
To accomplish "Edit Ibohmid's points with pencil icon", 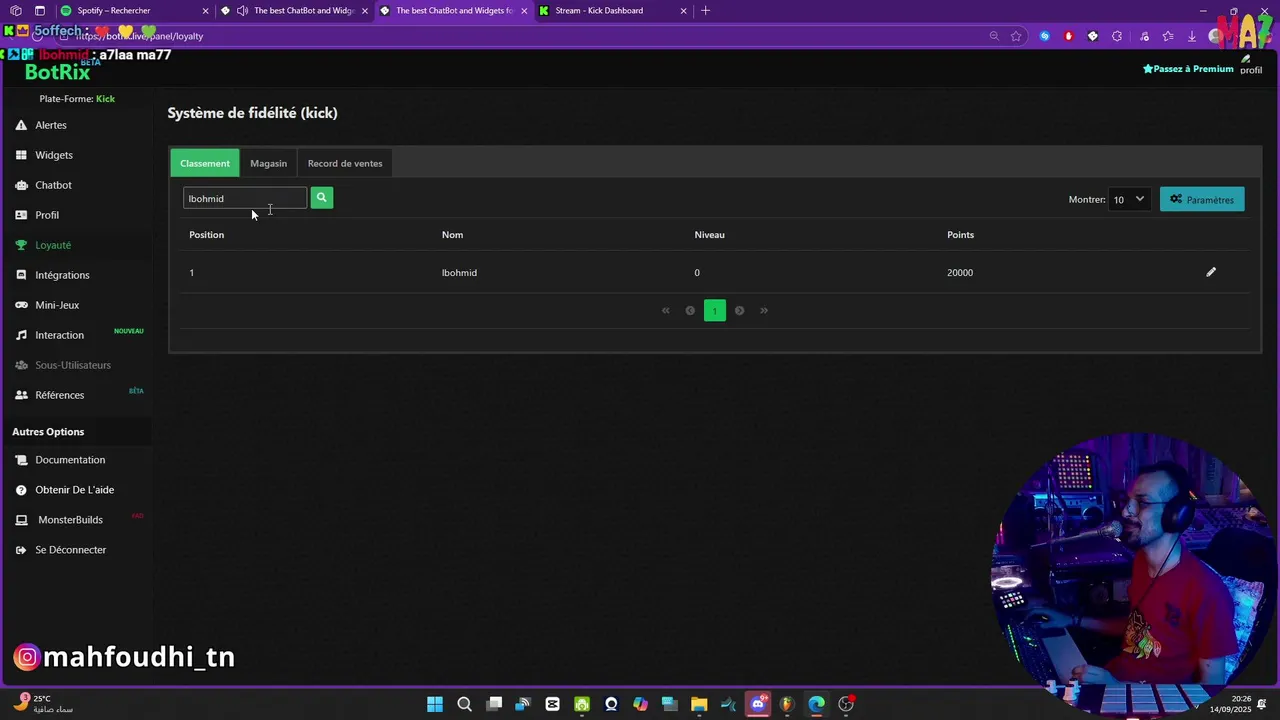I will tap(1211, 272).
